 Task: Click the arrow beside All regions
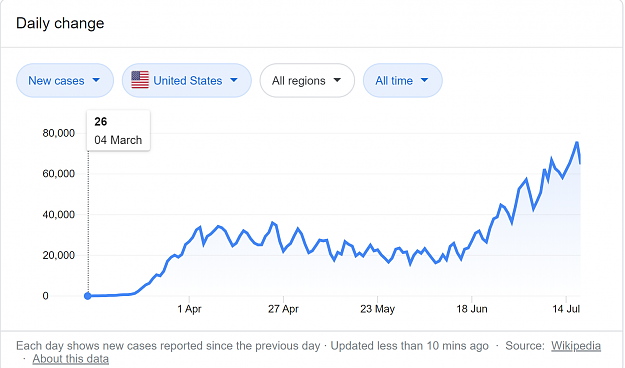pos(337,80)
